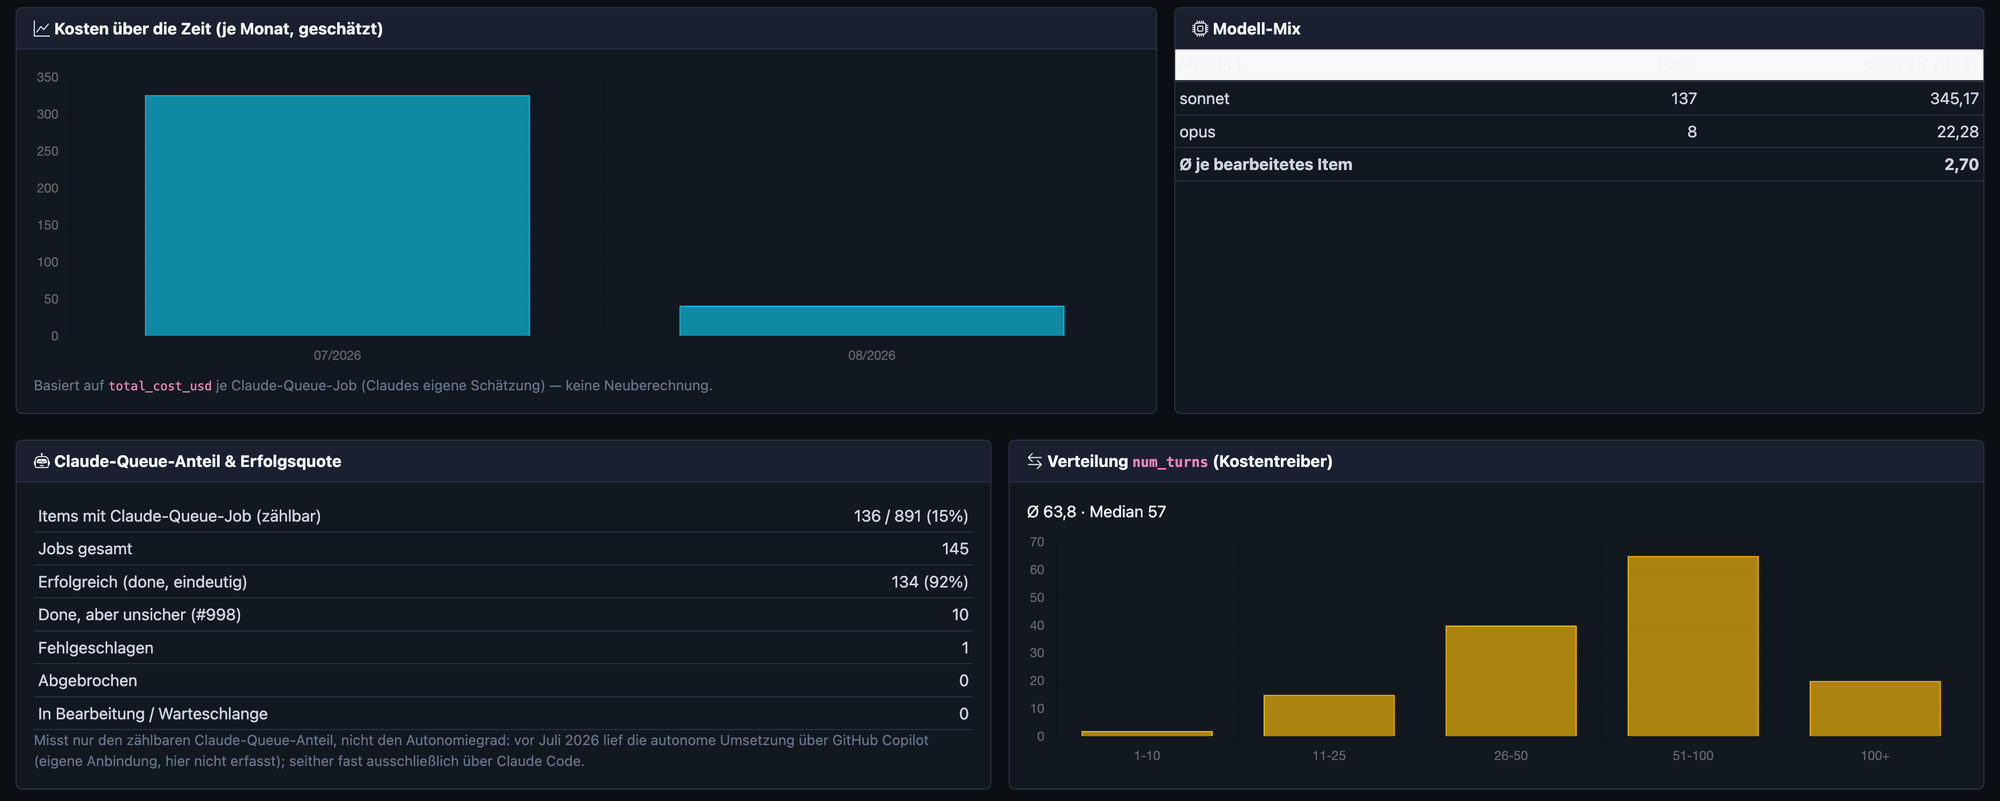Click the Fehlgeschlagen row label
The width and height of the screenshot is (2000, 801).
tap(96, 648)
